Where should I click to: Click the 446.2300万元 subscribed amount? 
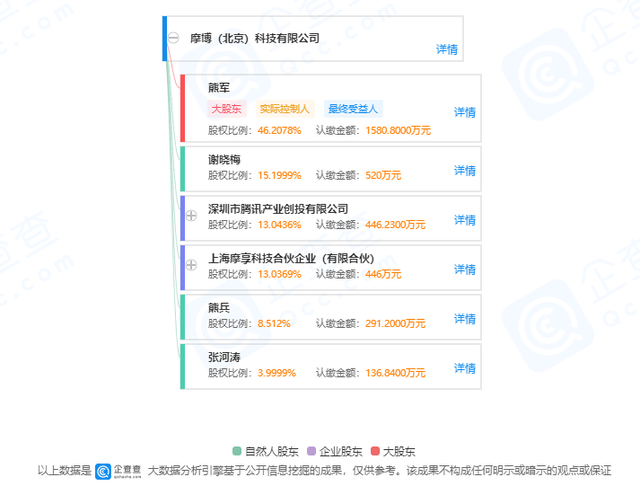click(x=396, y=225)
